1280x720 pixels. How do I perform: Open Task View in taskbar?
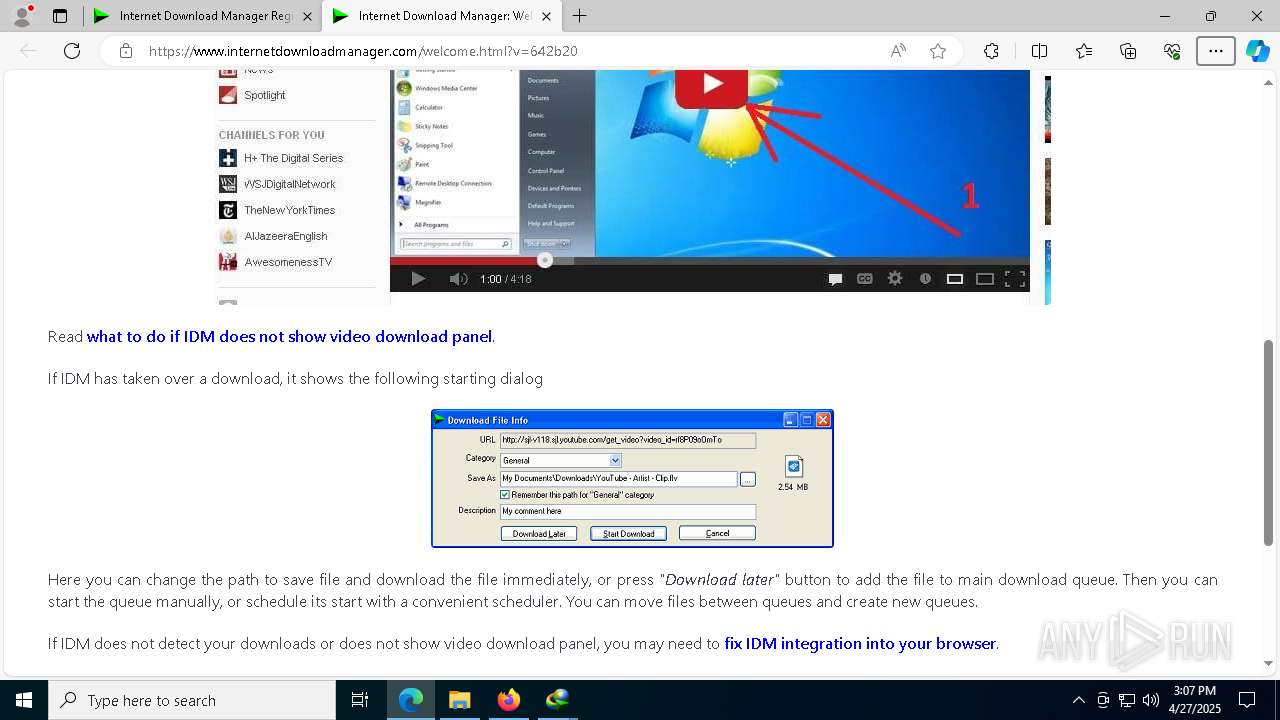tap(360, 700)
